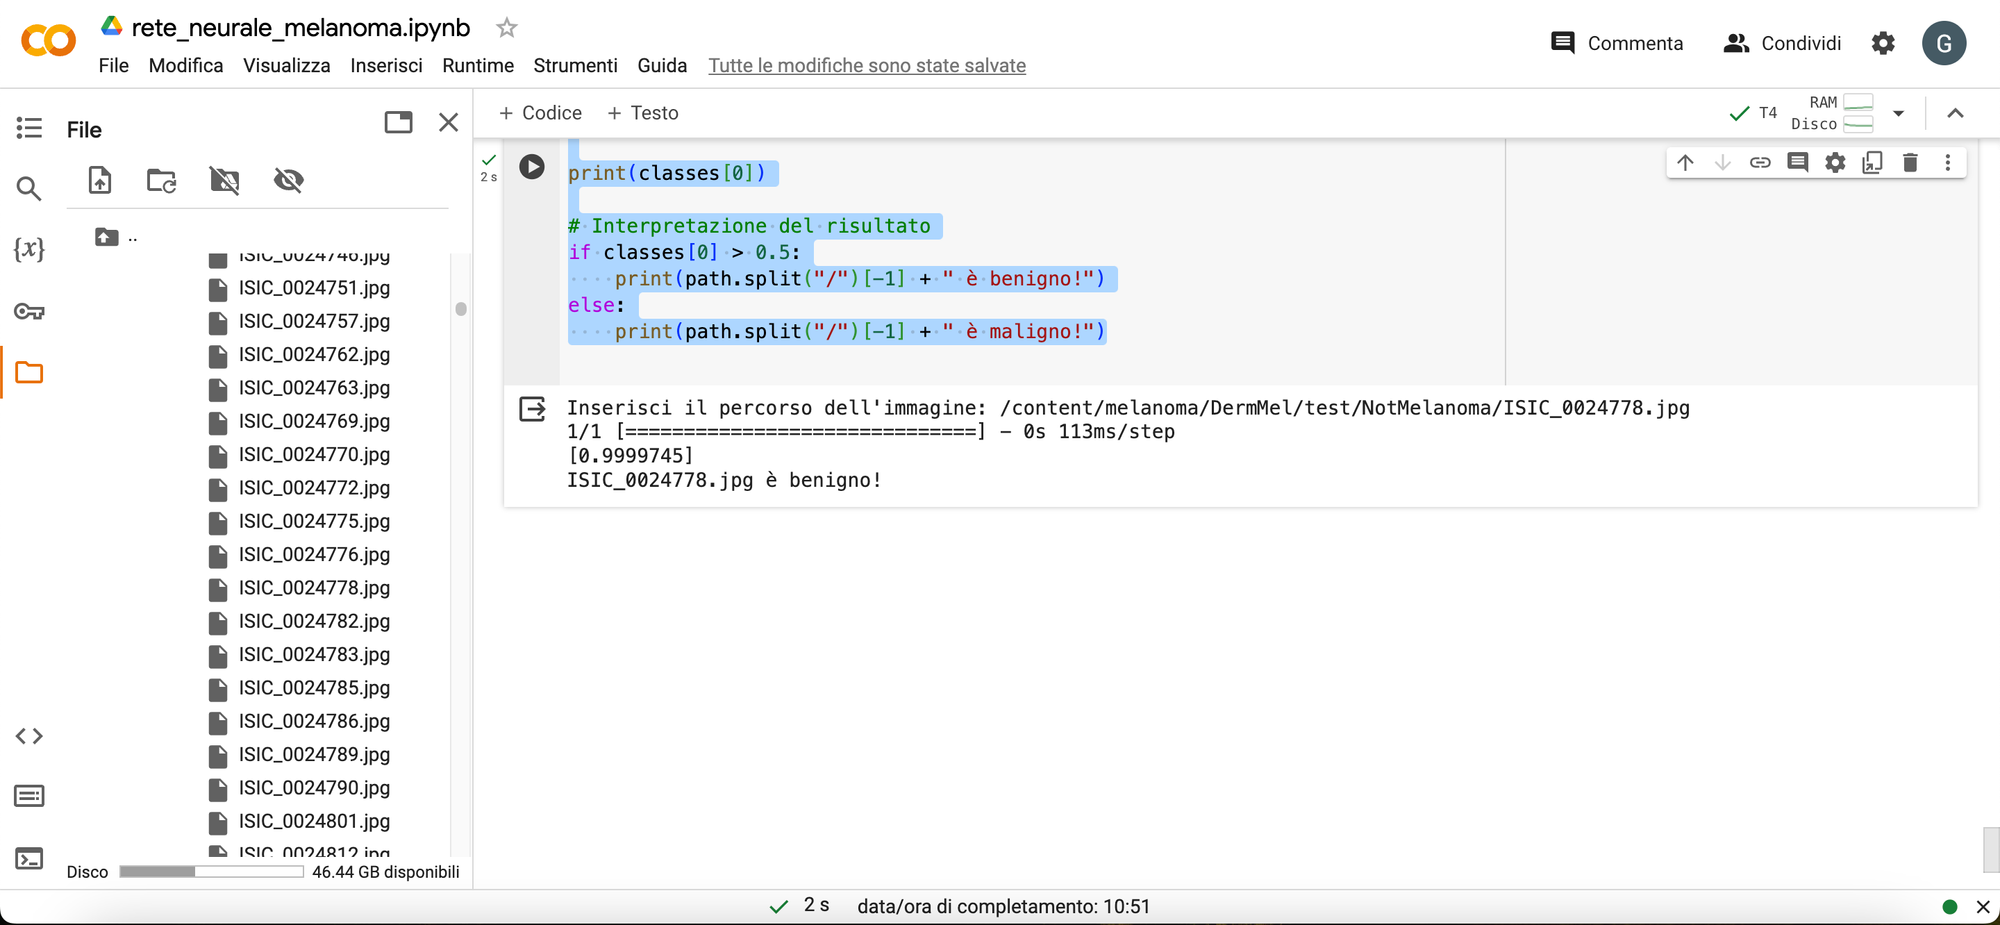Image resolution: width=2000 pixels, height=925 pixels.
Task: Mirror cell in tab icon
Action: pos(1872,162)
